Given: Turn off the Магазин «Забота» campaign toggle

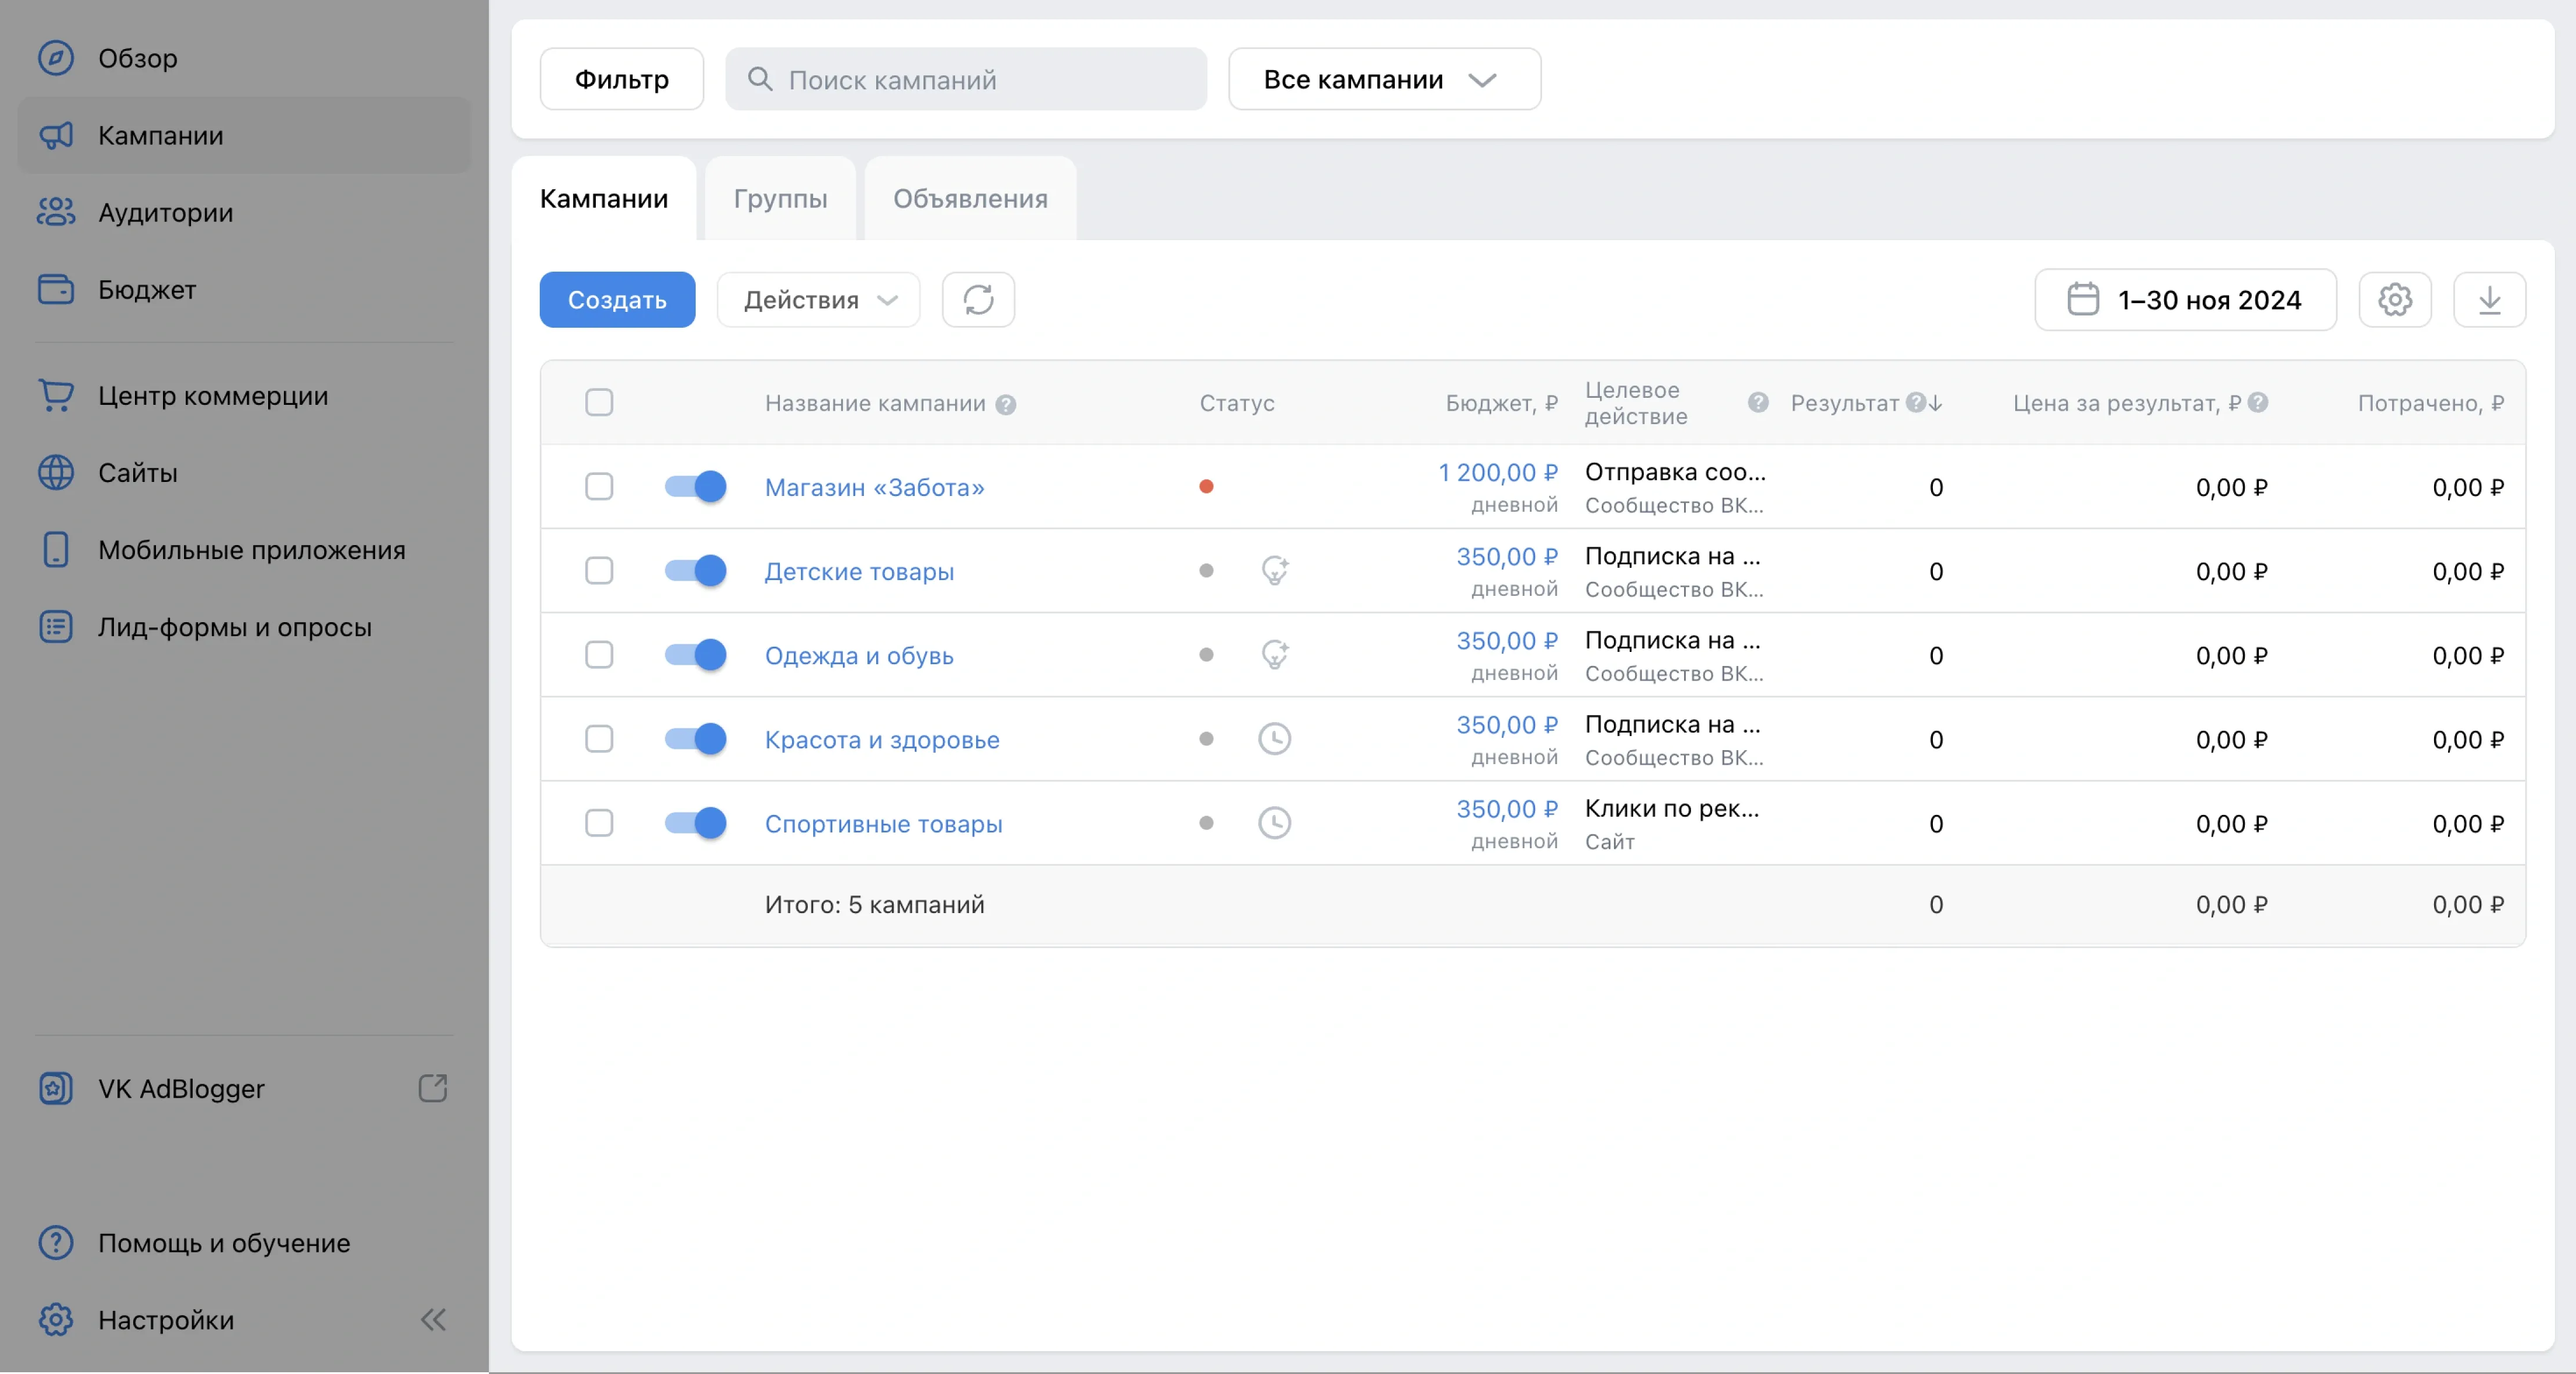Looking at the screenshot, I should pyautogui.click(x=695, y=486).
